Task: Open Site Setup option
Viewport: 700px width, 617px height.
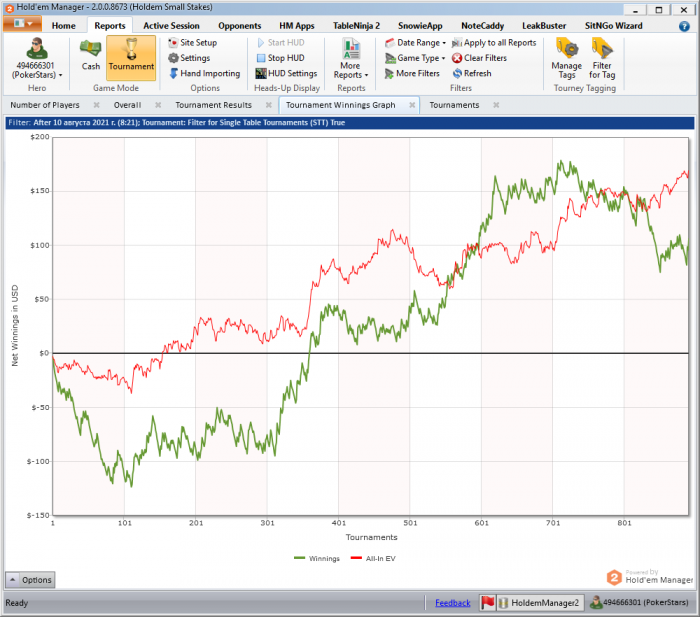Action: click(192, 42)
